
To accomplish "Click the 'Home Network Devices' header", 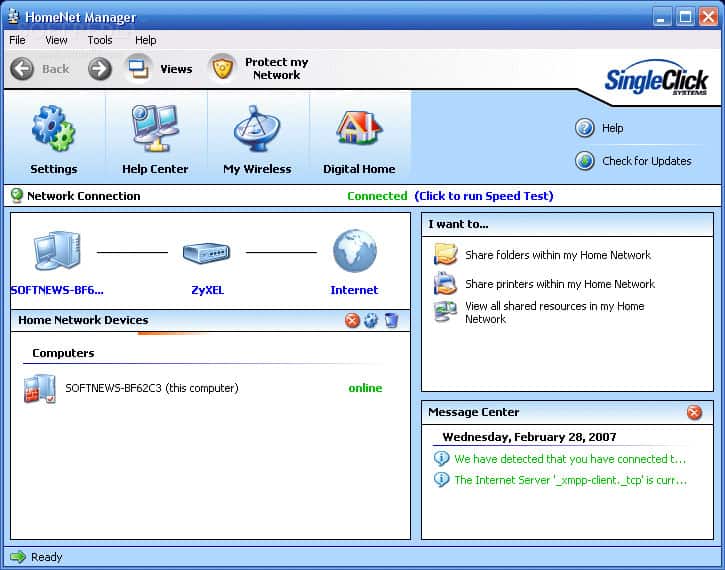I will (83, 320).
